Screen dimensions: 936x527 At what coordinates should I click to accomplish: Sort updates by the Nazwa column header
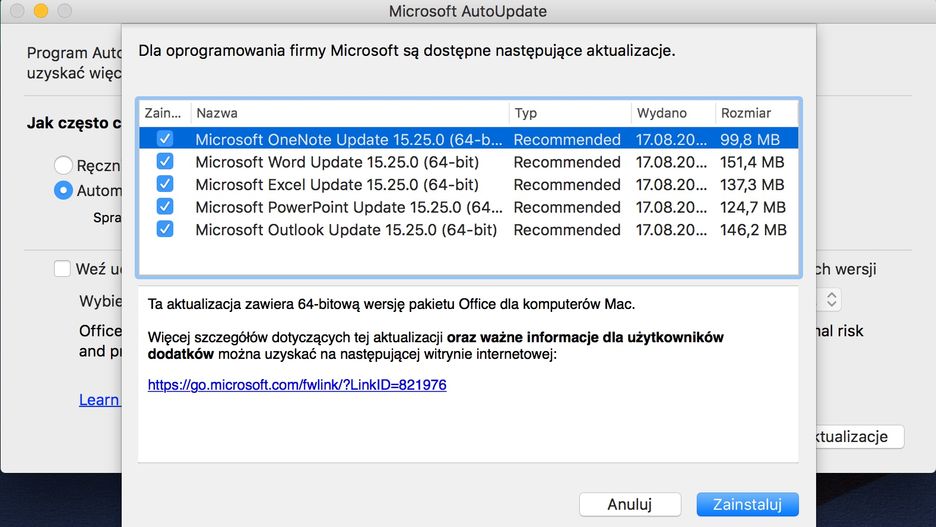(x=350, y=113)
